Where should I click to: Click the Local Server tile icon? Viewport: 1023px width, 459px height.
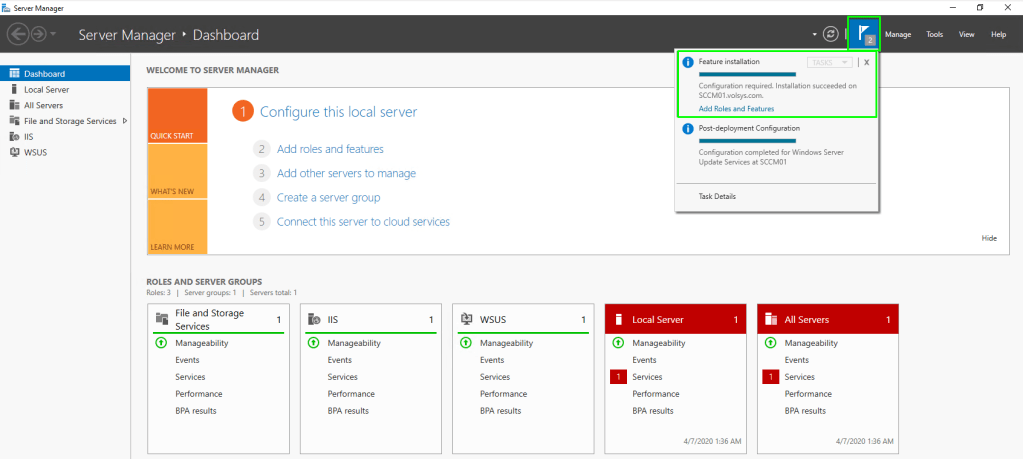tap(618, 319)
